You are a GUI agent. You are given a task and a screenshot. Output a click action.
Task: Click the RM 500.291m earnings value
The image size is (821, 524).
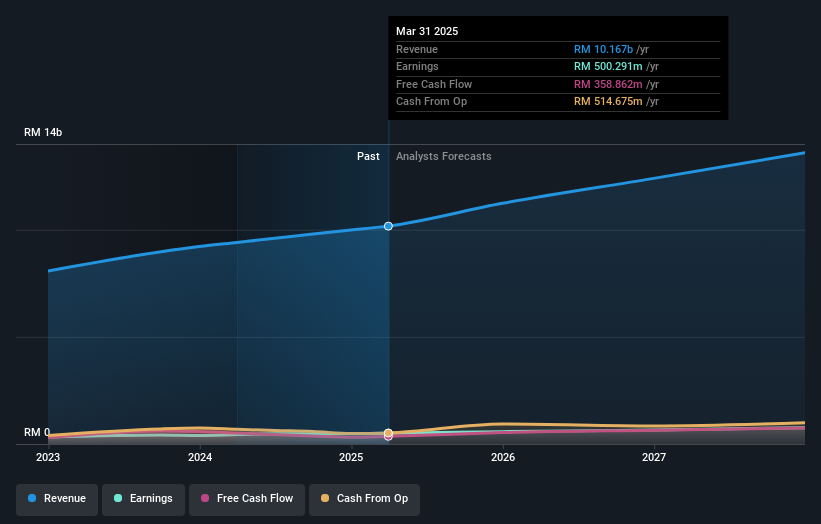coord(608,66)
